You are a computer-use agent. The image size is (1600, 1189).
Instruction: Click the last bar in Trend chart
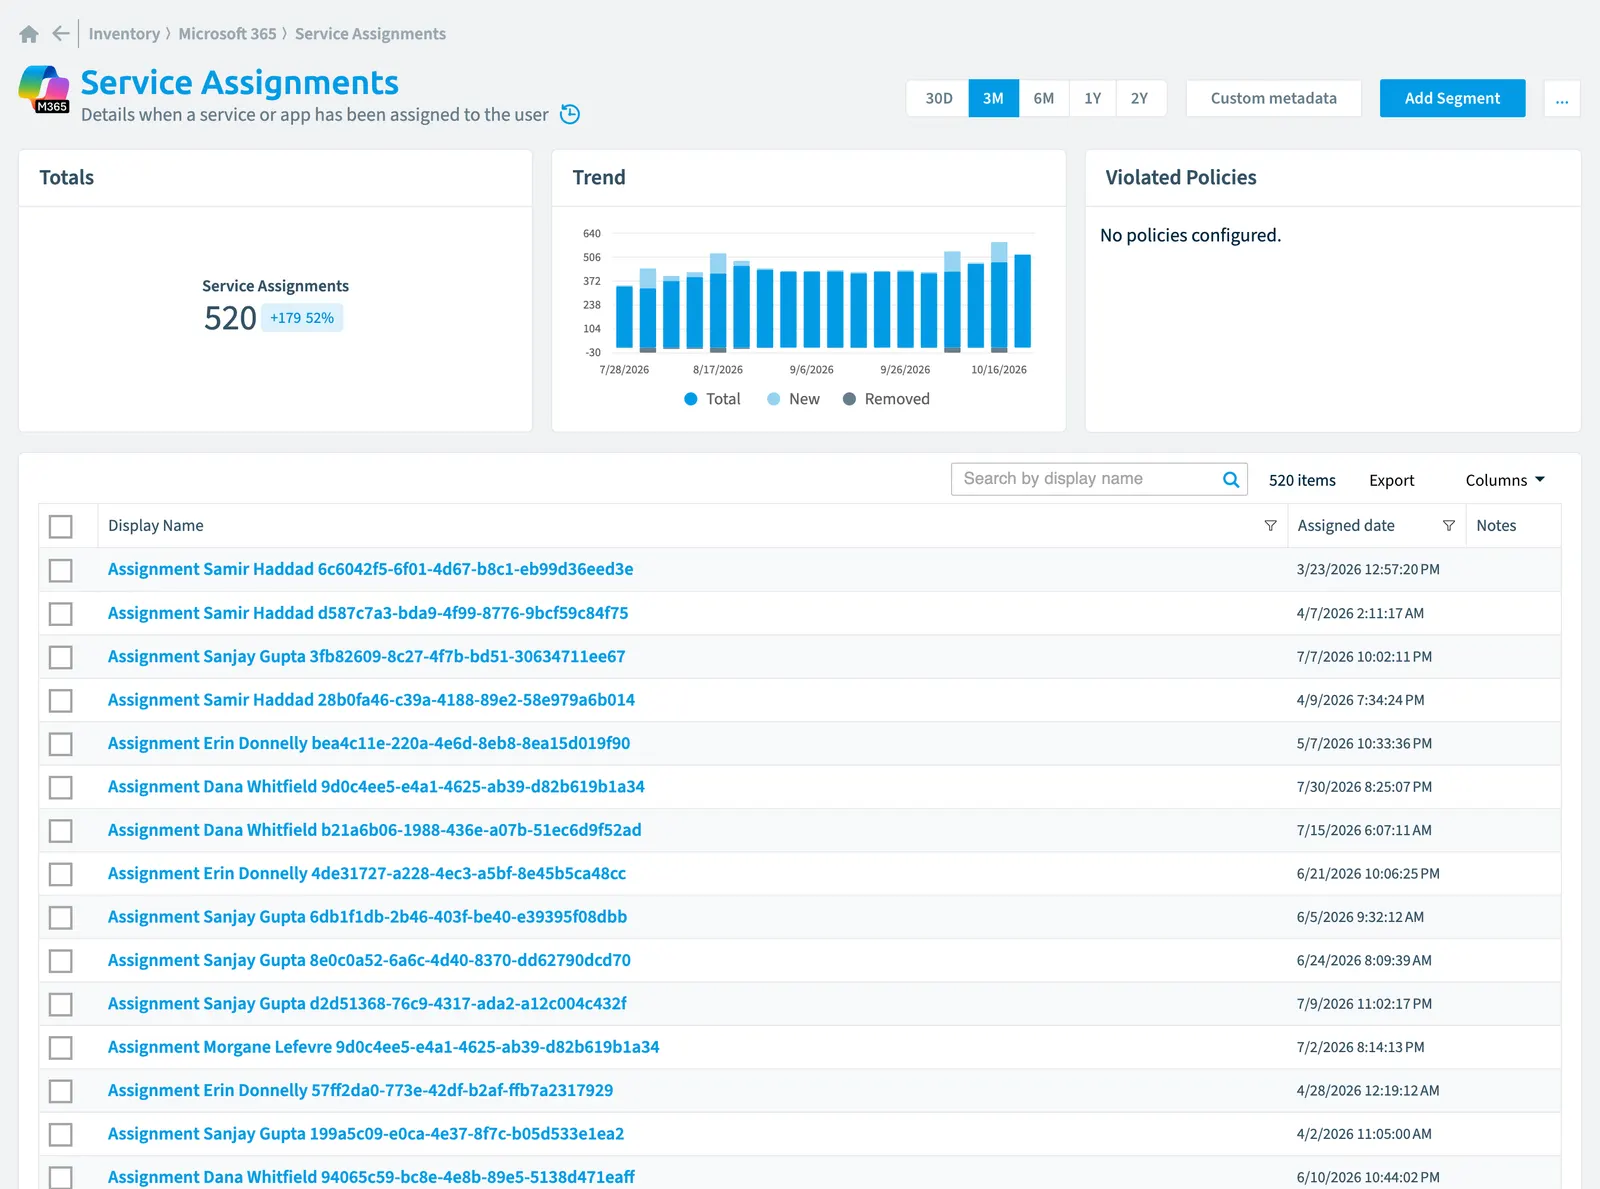pyautogui.click(x=1022, y=301)
